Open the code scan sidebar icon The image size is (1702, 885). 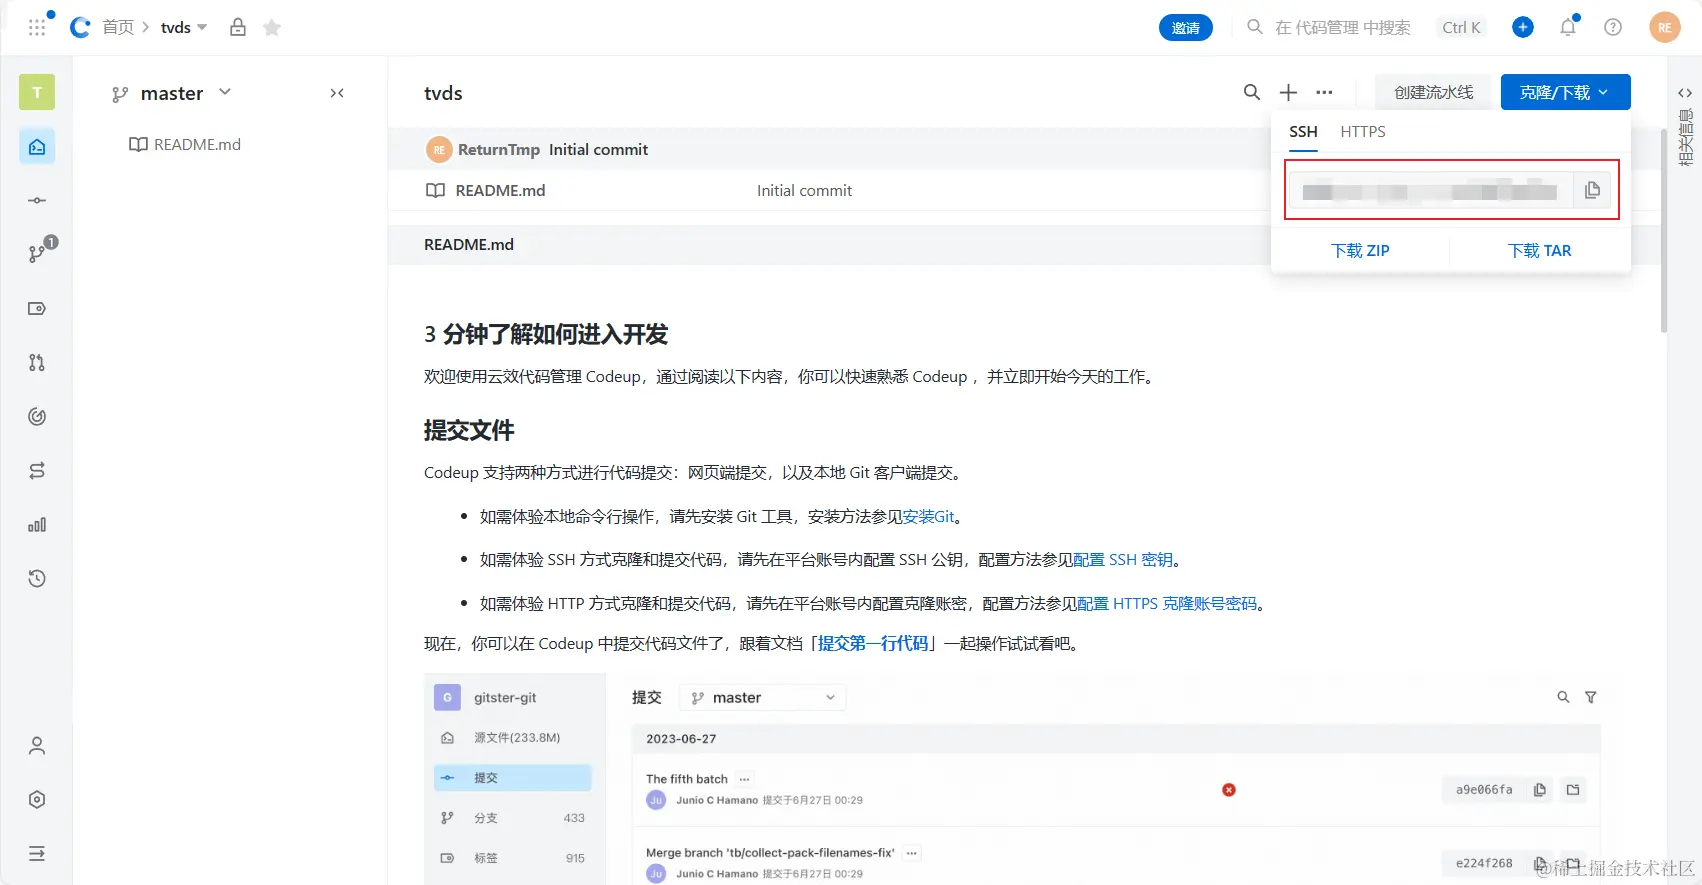point(37,416)
